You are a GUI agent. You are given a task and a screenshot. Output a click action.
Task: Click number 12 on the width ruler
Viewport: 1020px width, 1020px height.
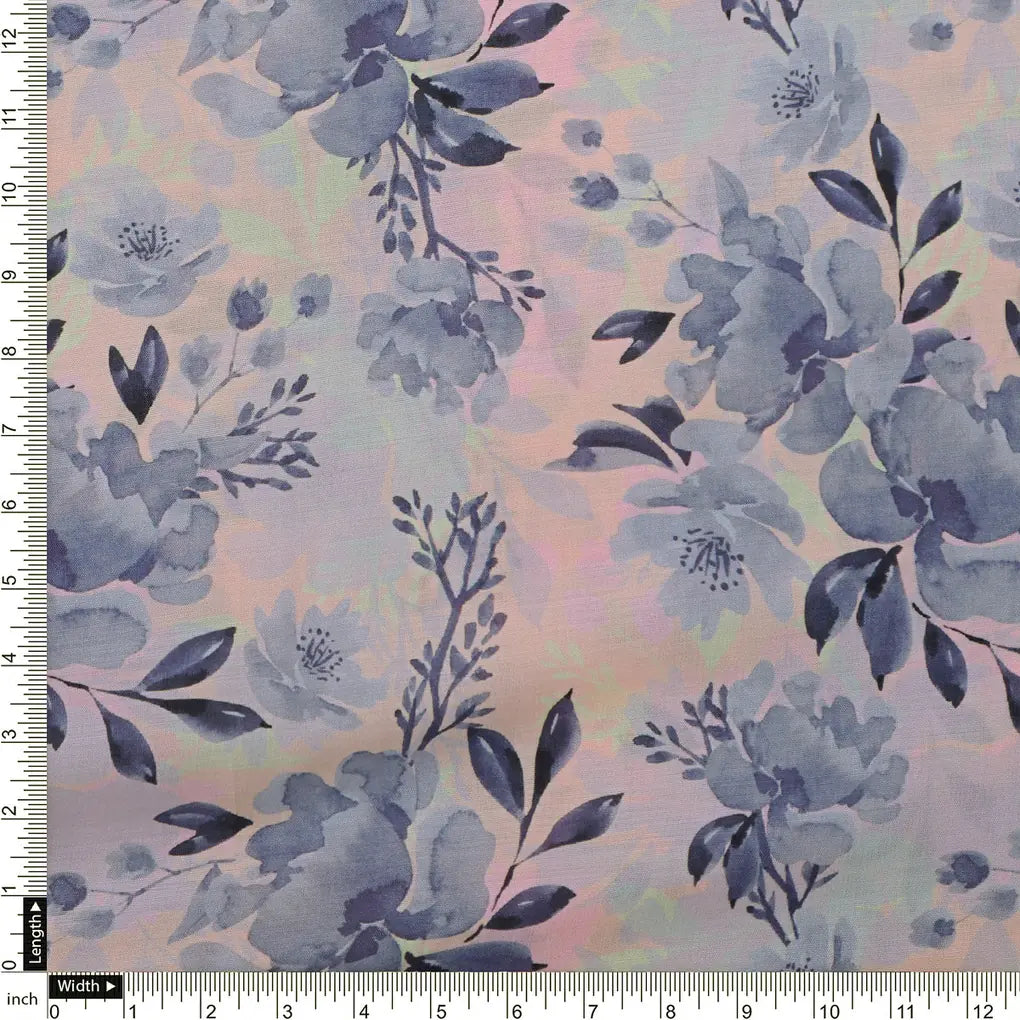(984, 1009)
